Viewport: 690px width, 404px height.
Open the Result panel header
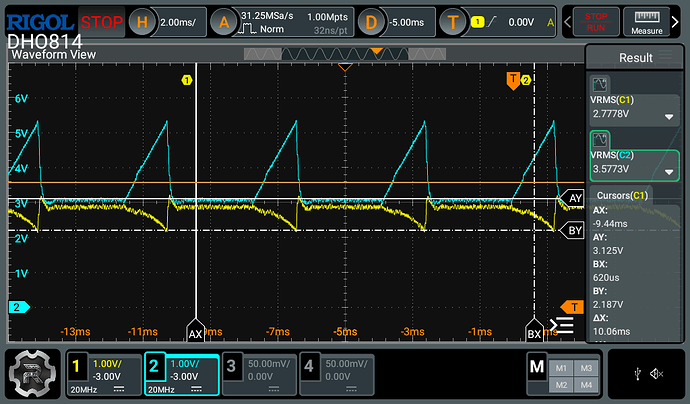pos(635,59)
